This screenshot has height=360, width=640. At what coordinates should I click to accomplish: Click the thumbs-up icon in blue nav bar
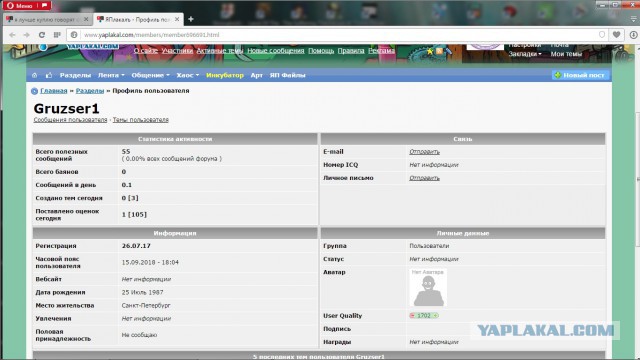coord(49,75)
